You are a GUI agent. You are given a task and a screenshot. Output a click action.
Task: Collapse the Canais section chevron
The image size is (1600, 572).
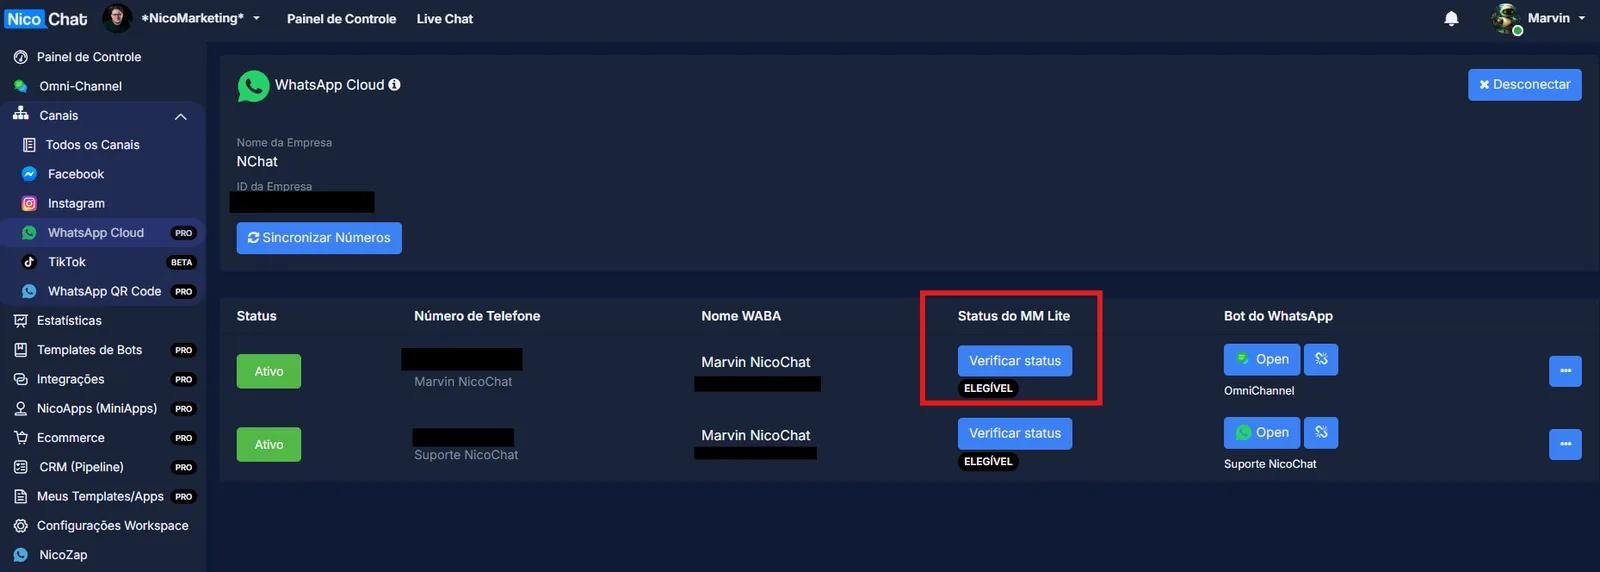(181, 116)
